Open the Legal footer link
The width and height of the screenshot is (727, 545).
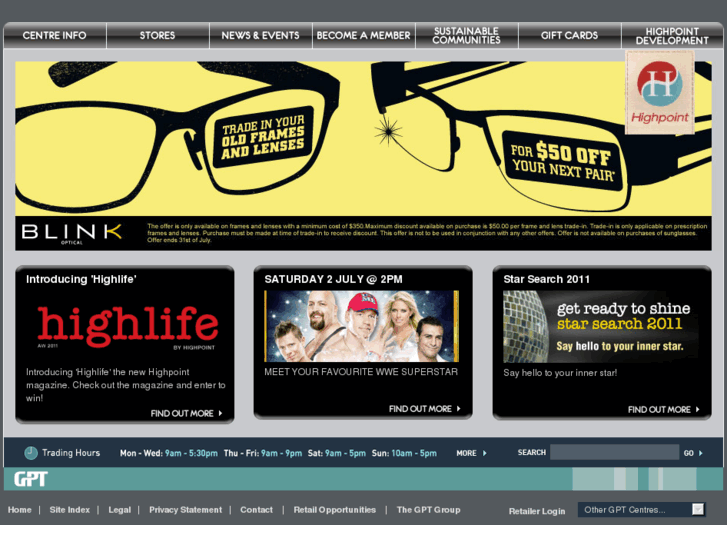(x=120, y=510)
